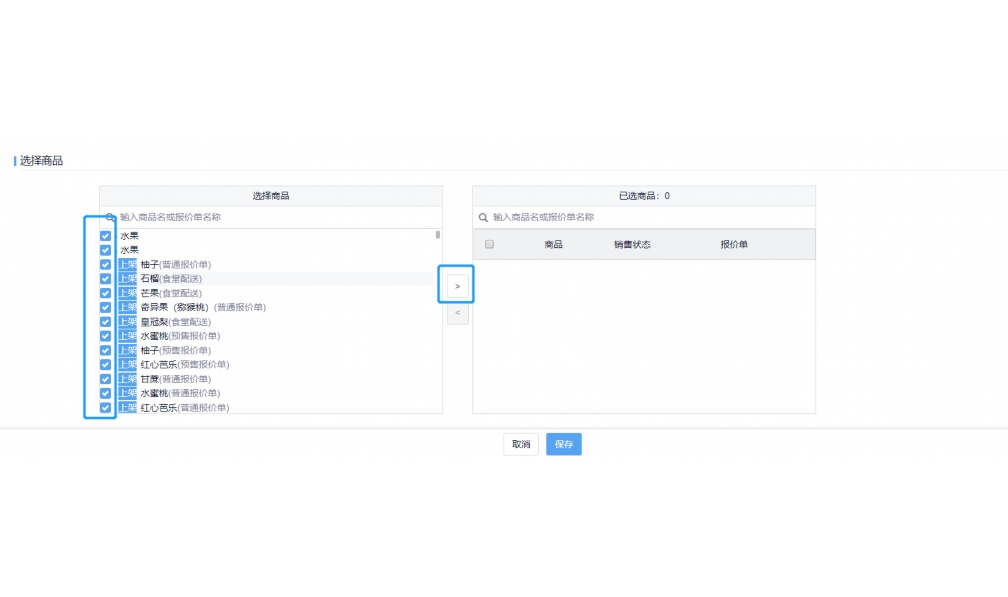Image resolution: width=1008 pixels, height=597 pixels.
Task: Click the blue 保存 save button
Action: 563,444
